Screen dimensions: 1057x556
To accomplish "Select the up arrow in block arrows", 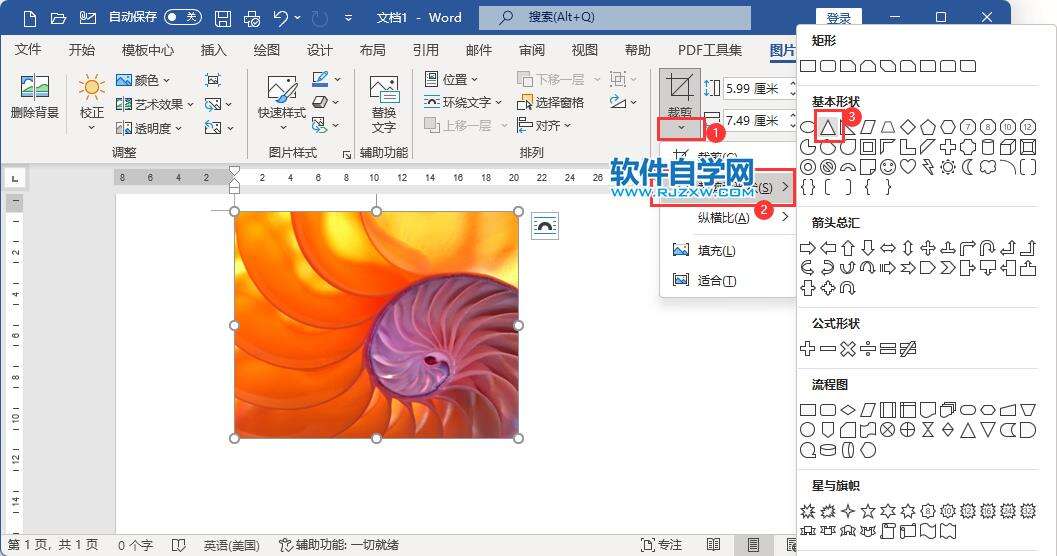I will [848, 248].
